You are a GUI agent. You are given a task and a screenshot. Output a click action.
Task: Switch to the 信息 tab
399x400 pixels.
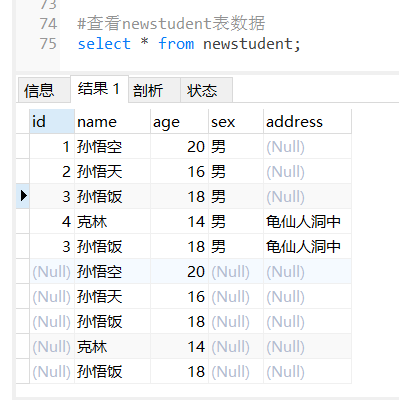(x=44, y=90)
